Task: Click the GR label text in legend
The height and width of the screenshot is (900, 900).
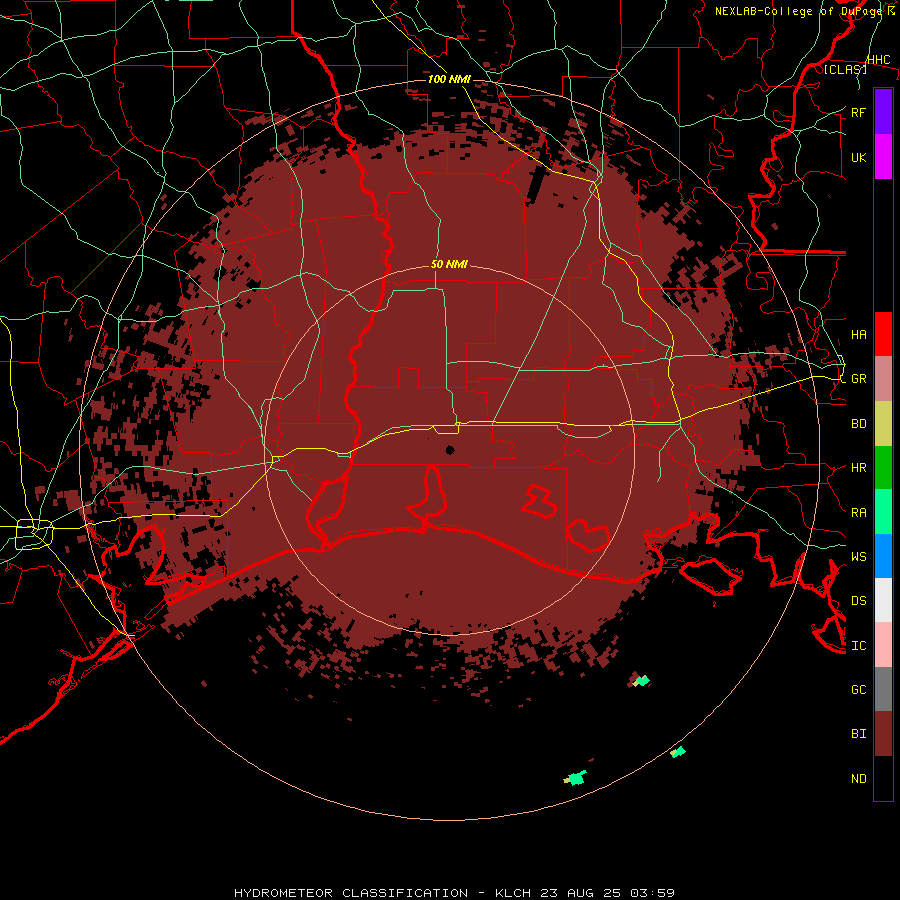Action: tap(858, 379)
